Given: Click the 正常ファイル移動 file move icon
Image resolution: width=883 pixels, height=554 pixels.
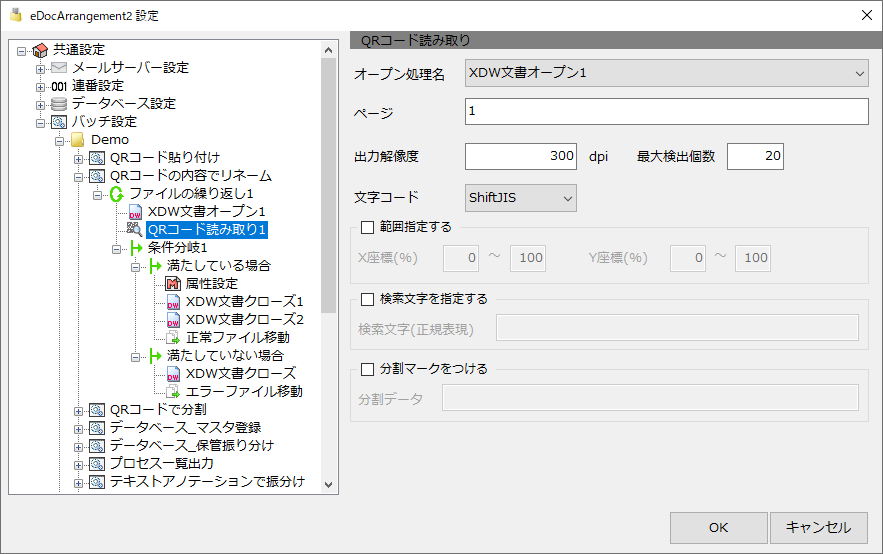Looking at the screenshot, I should pos(173,338).
